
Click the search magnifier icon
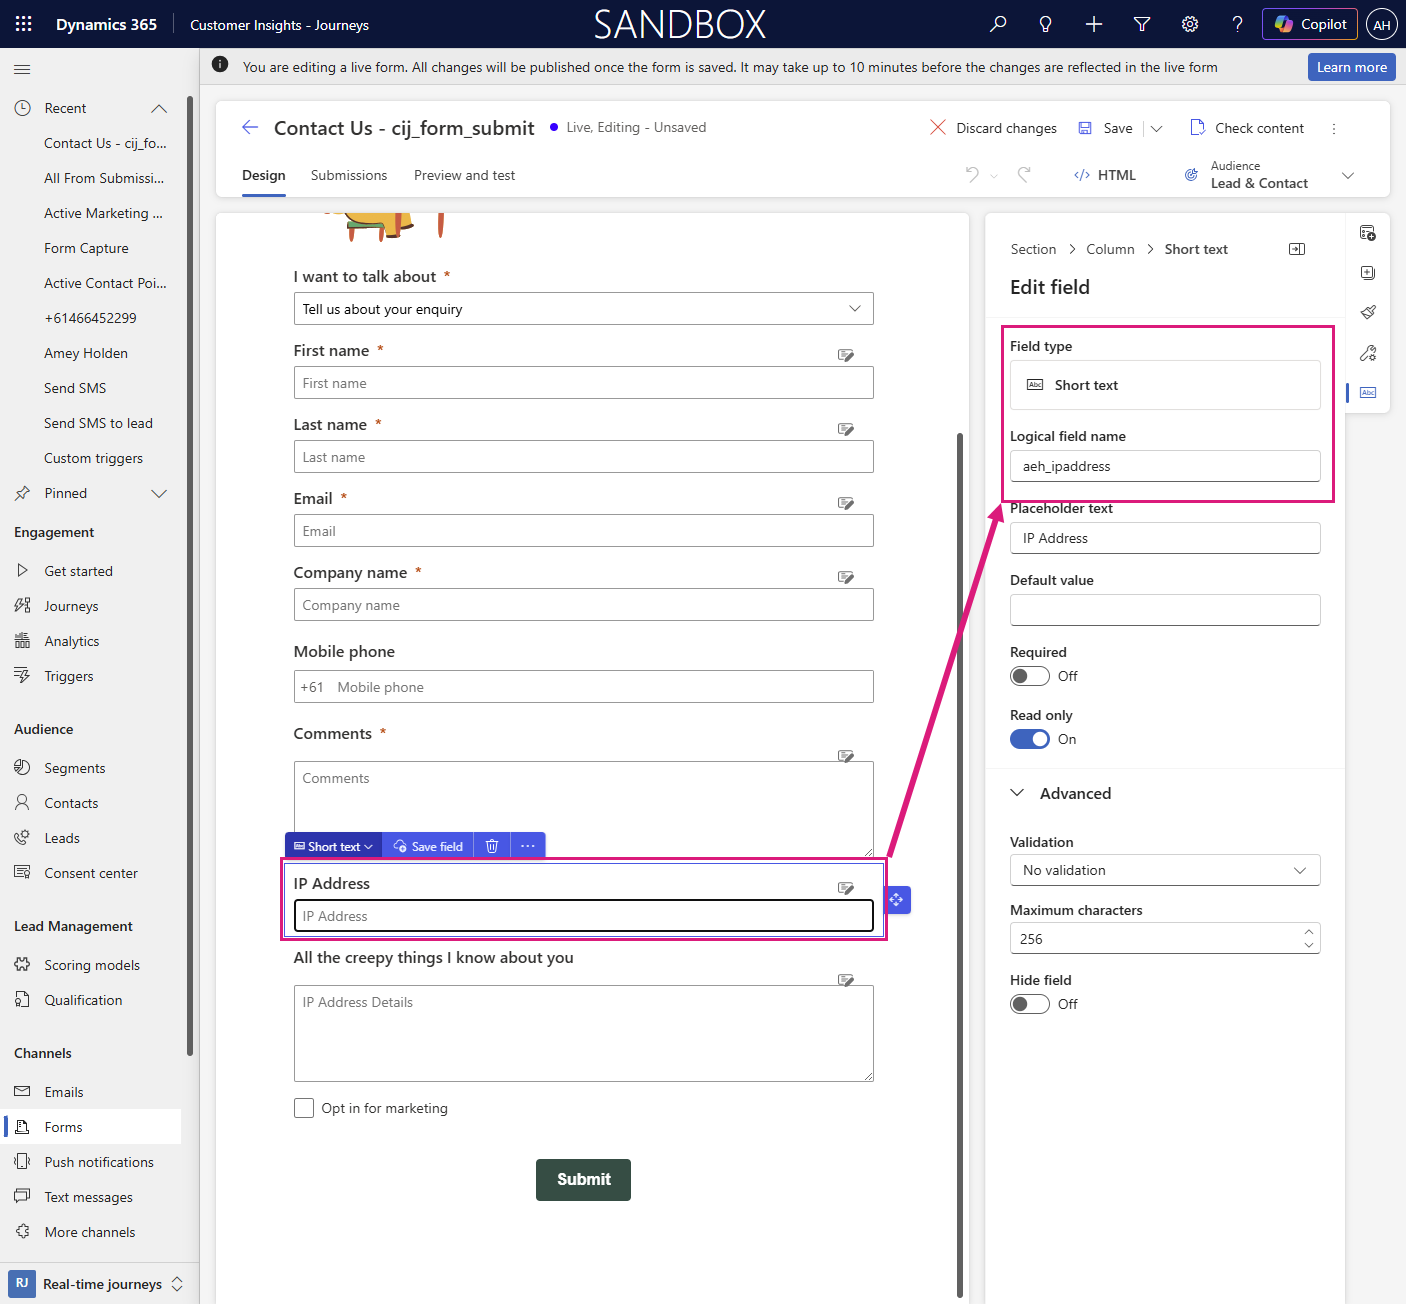pos(998,24)
